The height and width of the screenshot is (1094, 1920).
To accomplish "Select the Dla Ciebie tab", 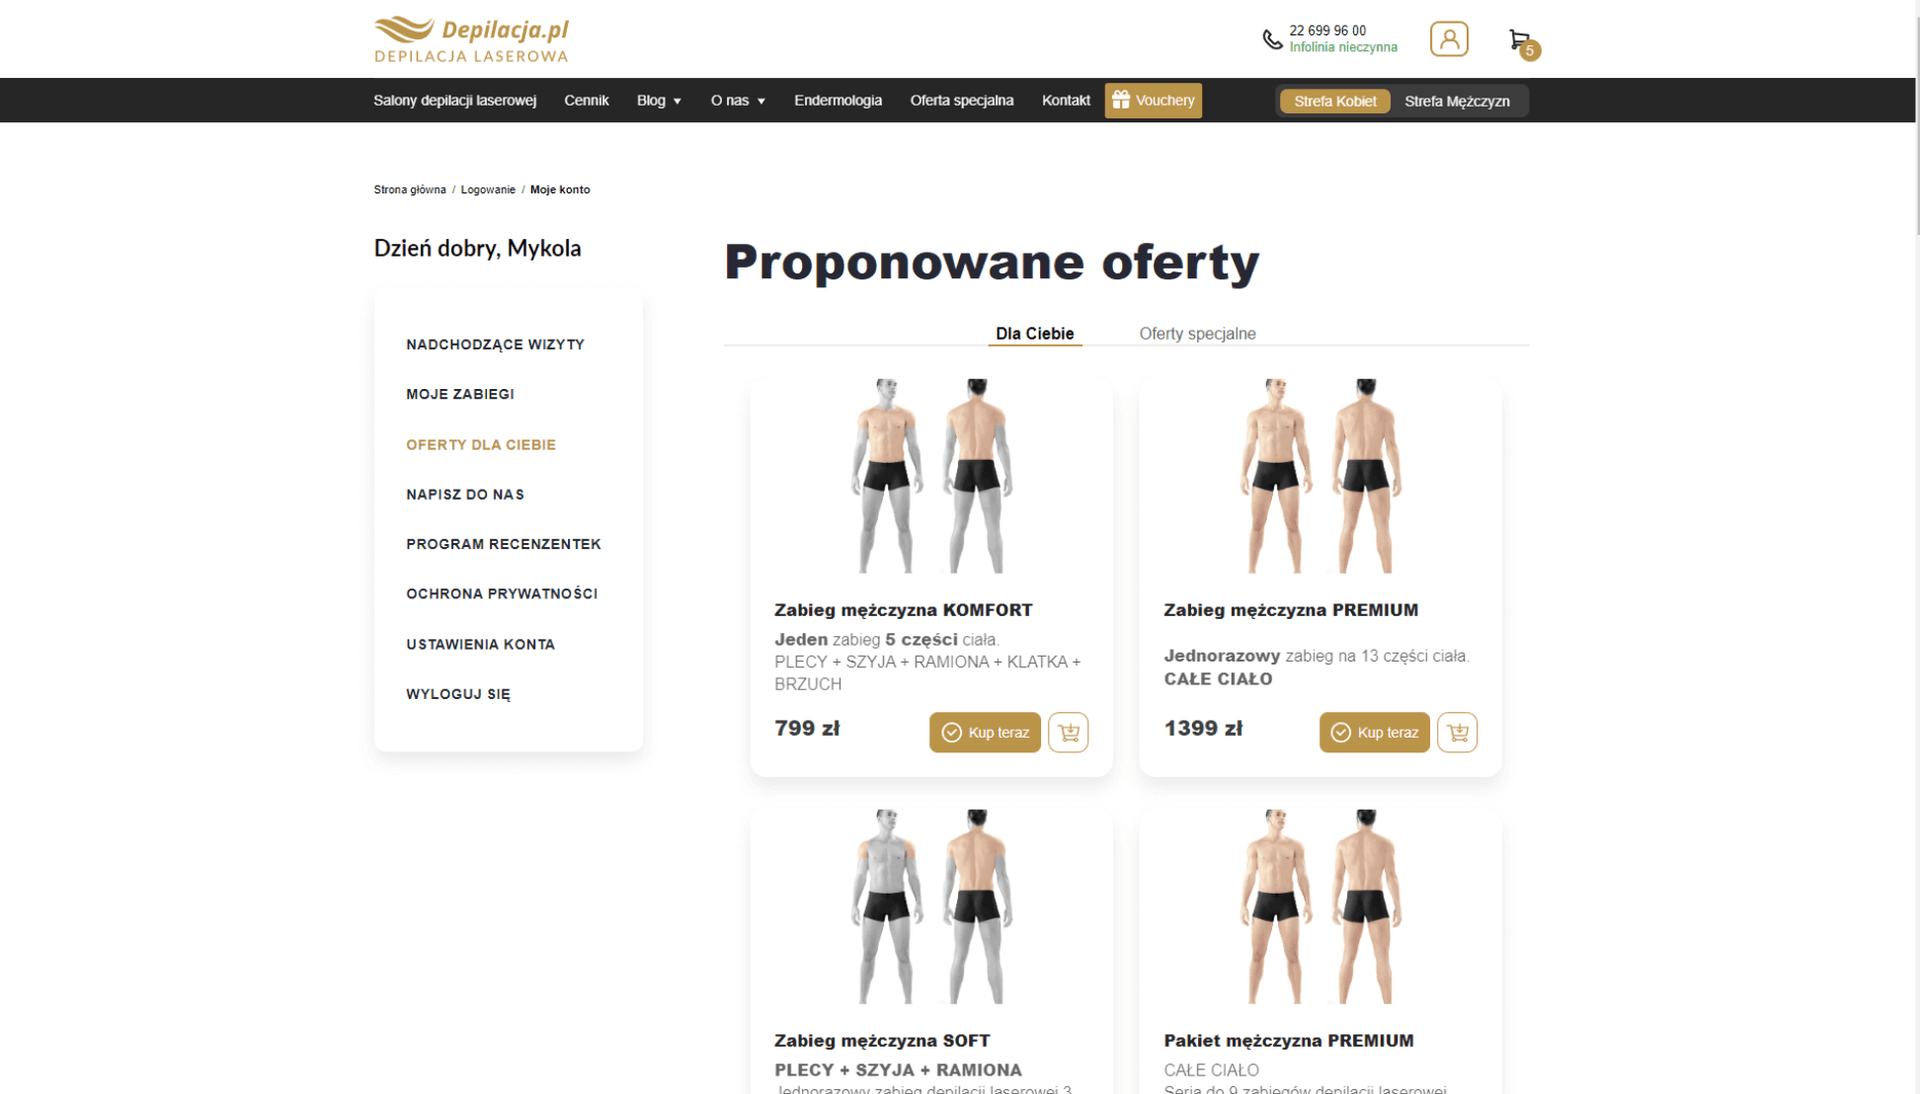I will 1035,333.
